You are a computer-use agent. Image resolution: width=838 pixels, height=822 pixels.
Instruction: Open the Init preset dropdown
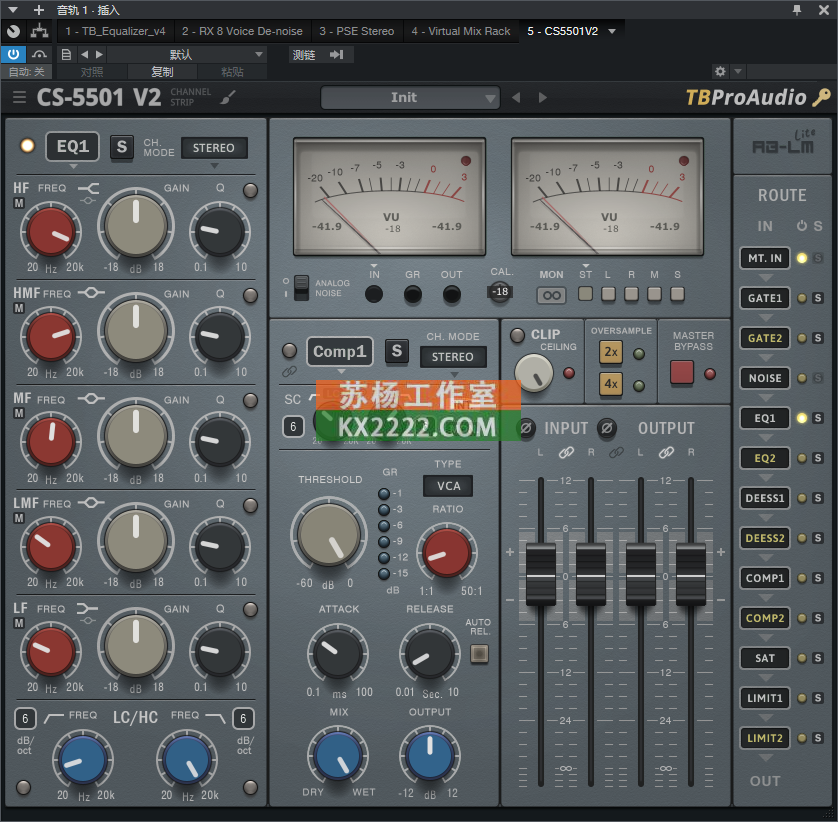point(410,97)
